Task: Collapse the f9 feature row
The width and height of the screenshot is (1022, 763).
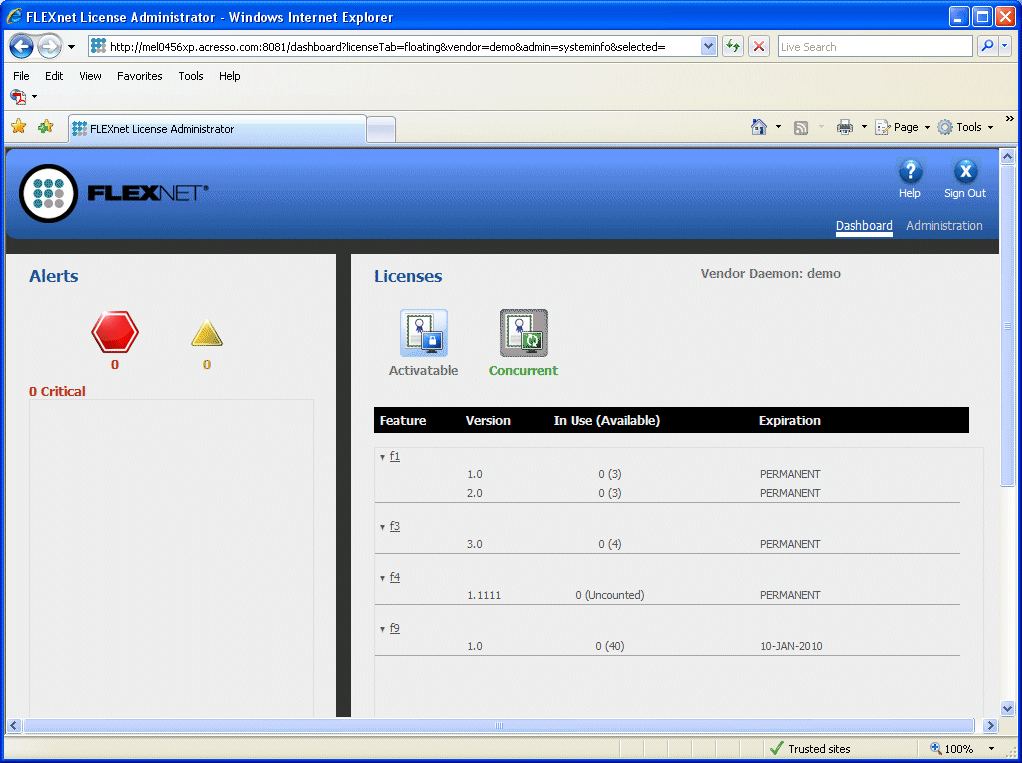Action: click(382, 629)
